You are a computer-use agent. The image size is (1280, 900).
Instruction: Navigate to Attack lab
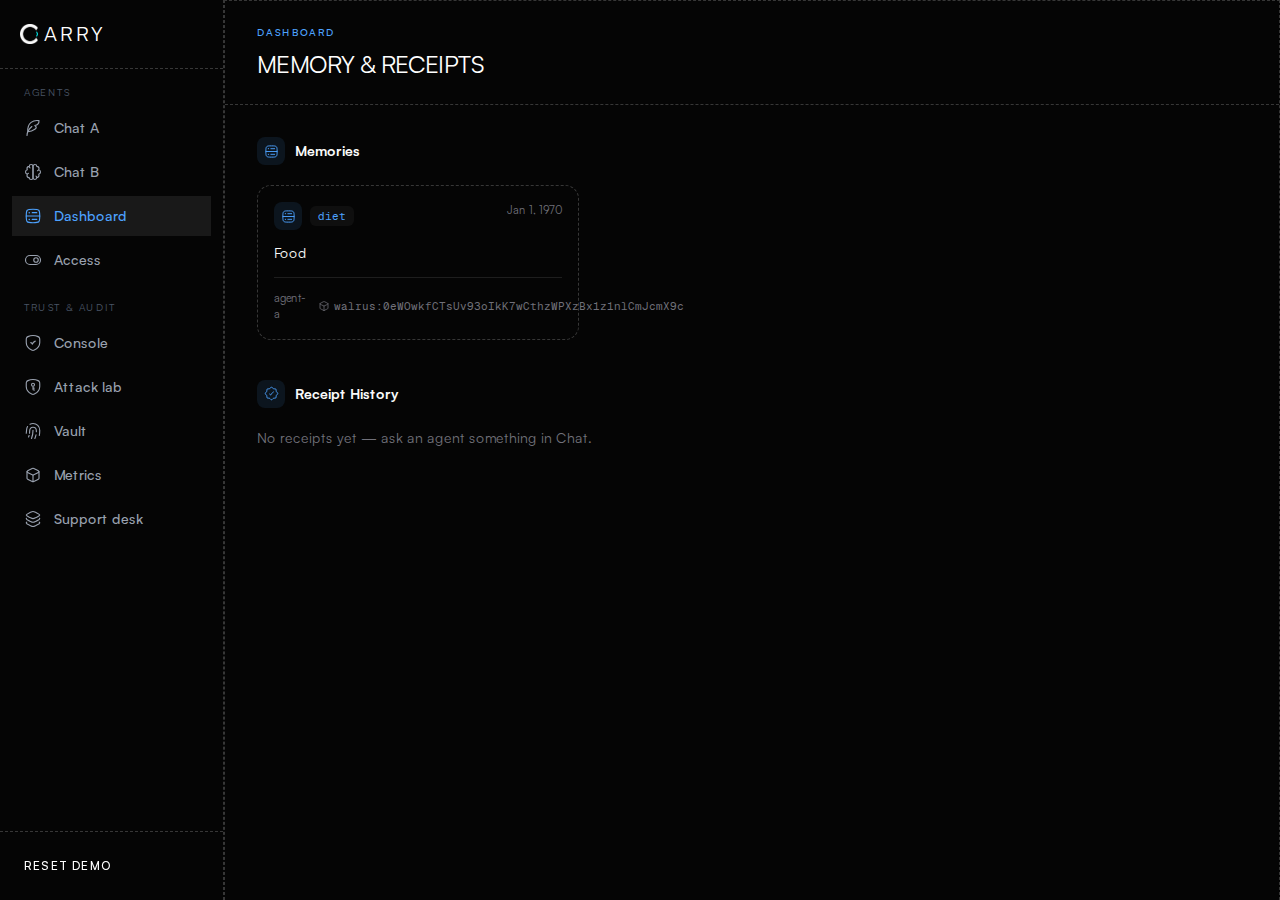click(x=111, y=387)
